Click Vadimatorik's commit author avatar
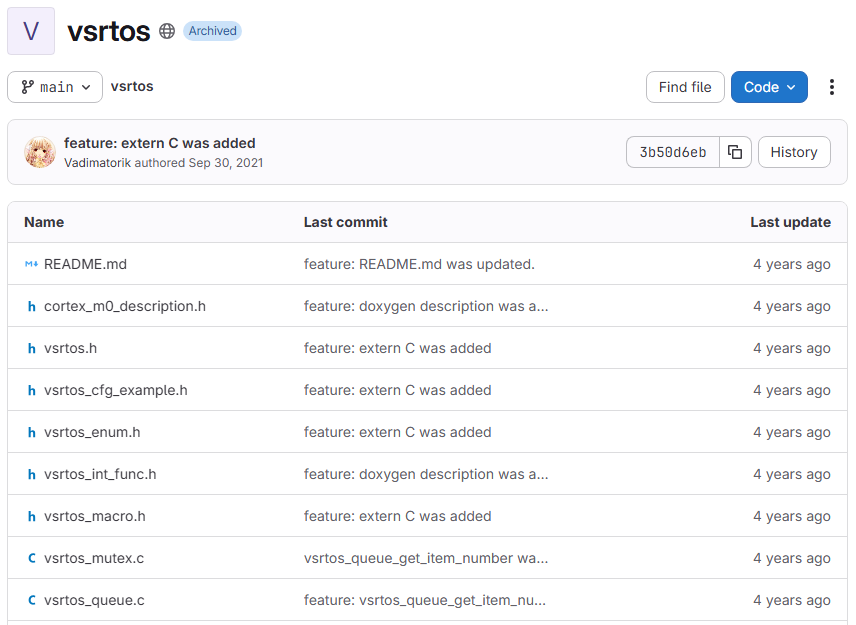 pos(40,152)
